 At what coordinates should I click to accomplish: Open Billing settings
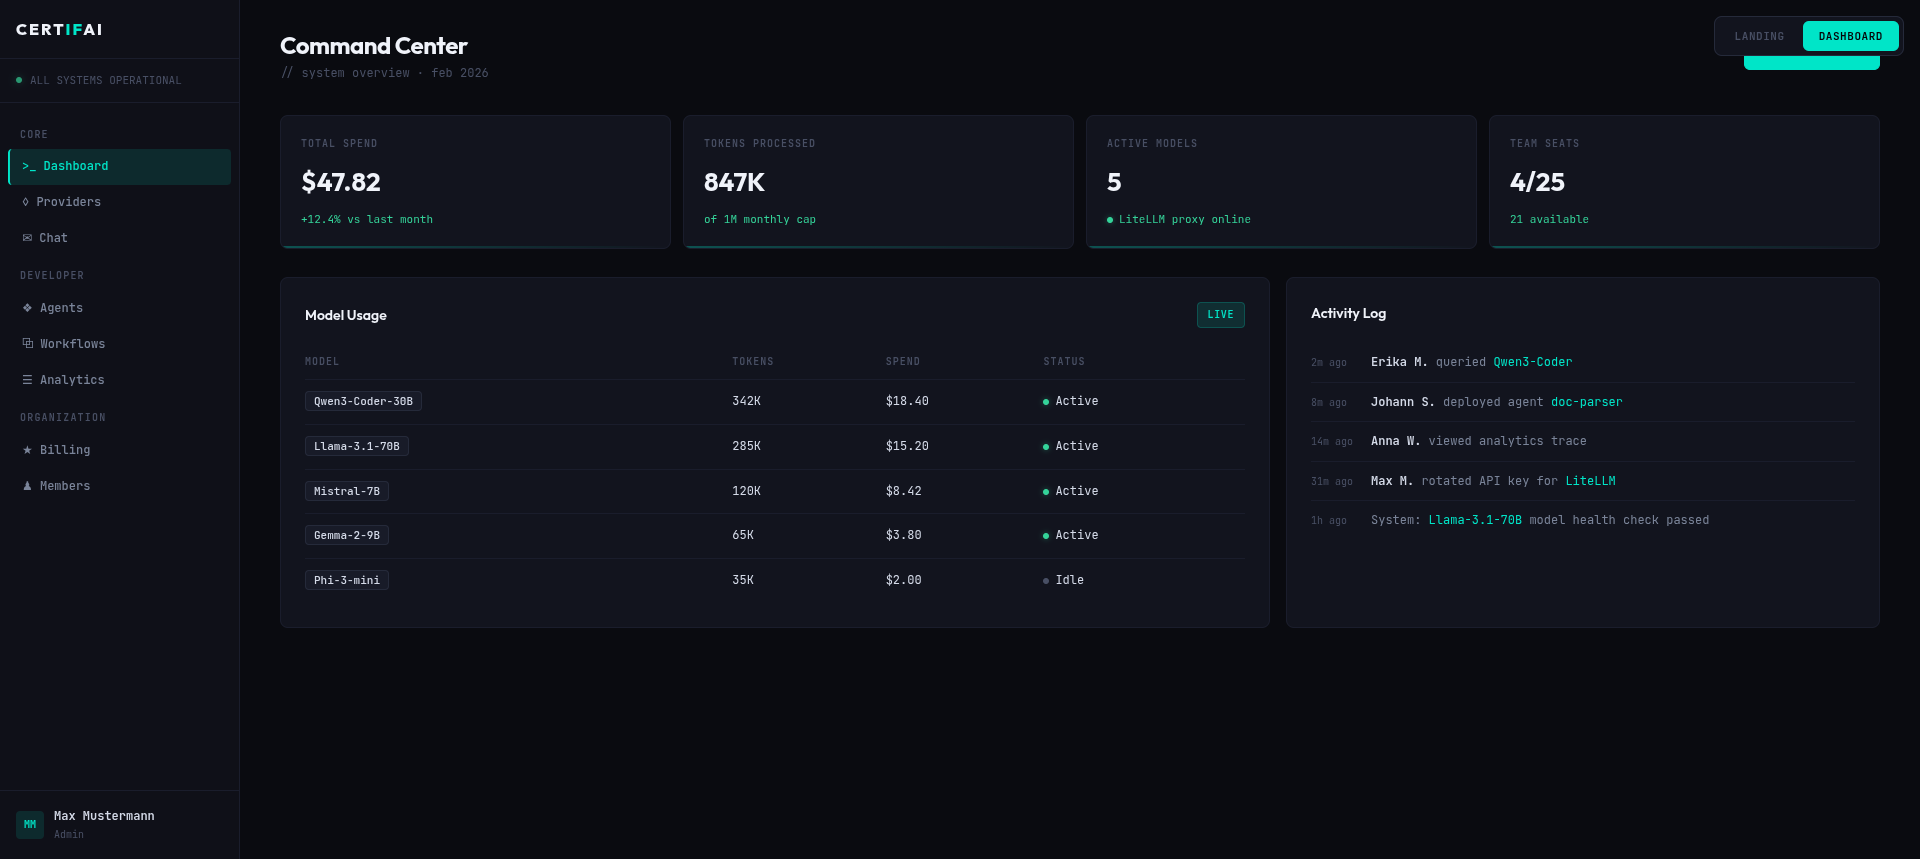[64, 450]
